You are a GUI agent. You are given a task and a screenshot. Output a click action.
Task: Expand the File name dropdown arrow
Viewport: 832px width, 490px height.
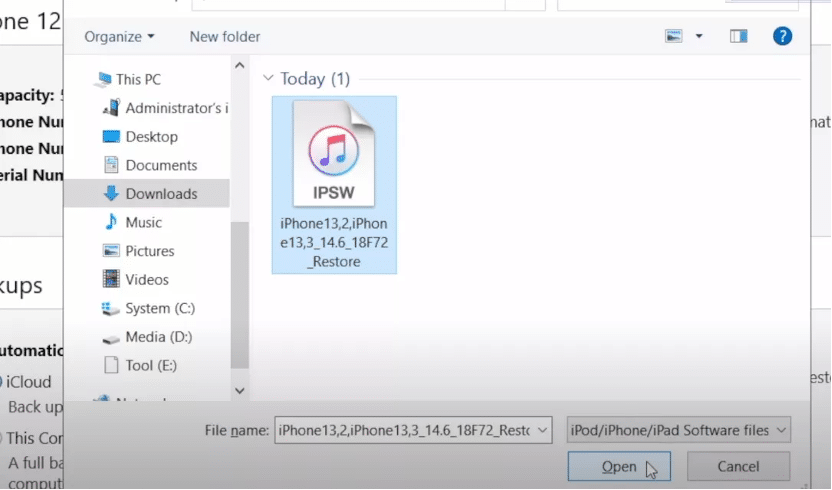(542, 430)
